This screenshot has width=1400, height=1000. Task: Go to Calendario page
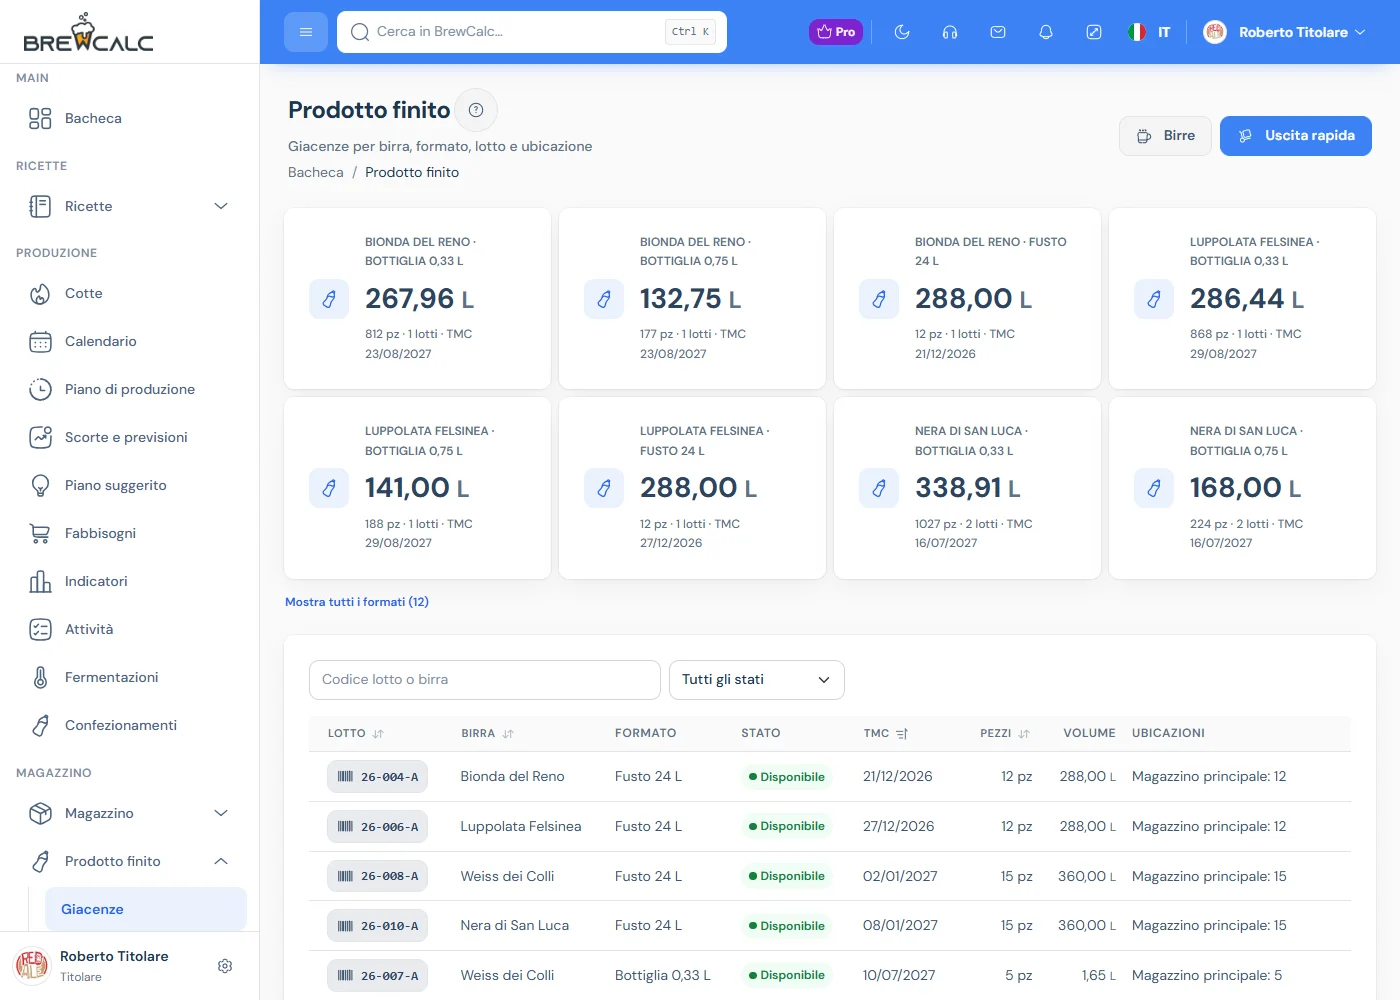(x=130, y=341)
